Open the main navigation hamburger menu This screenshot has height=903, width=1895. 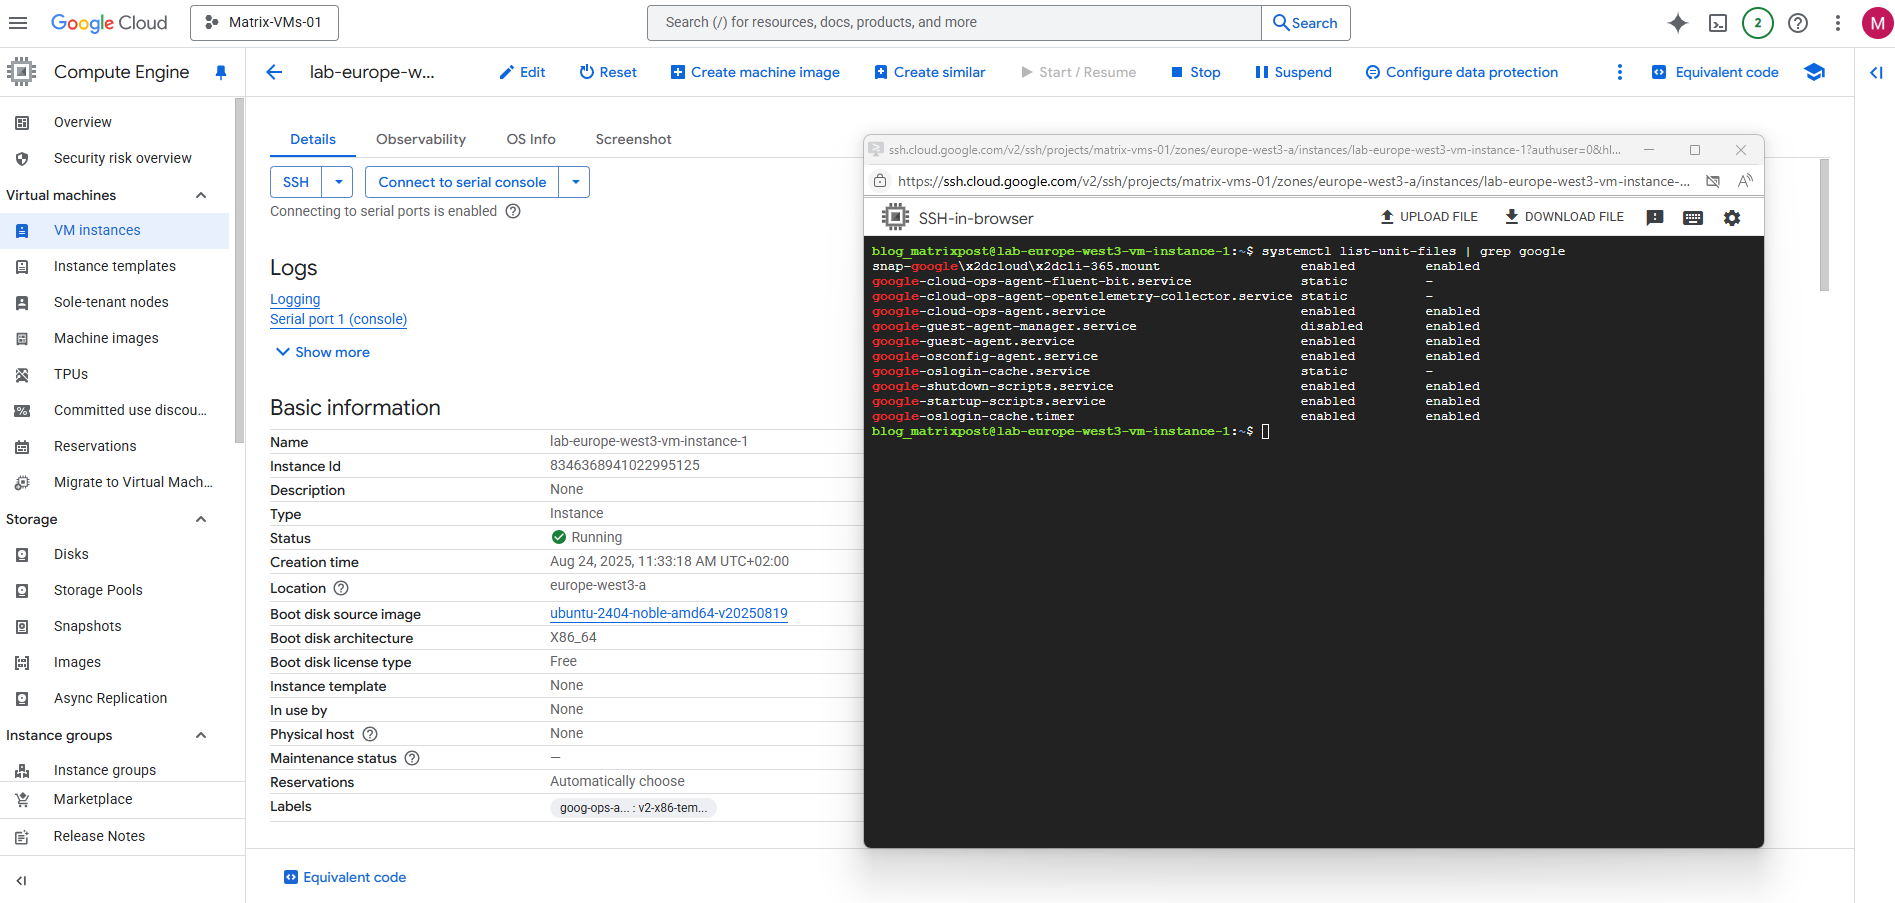(x=18, y=22)
